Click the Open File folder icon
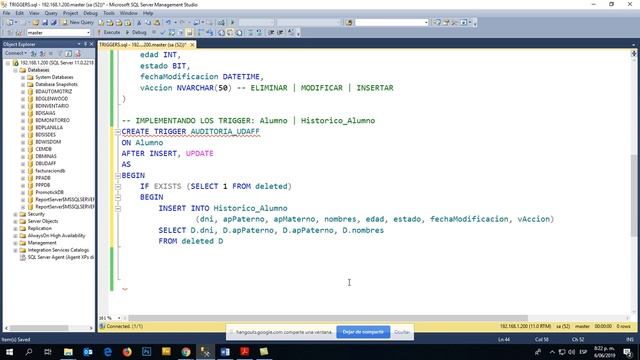 coord(36,22)
